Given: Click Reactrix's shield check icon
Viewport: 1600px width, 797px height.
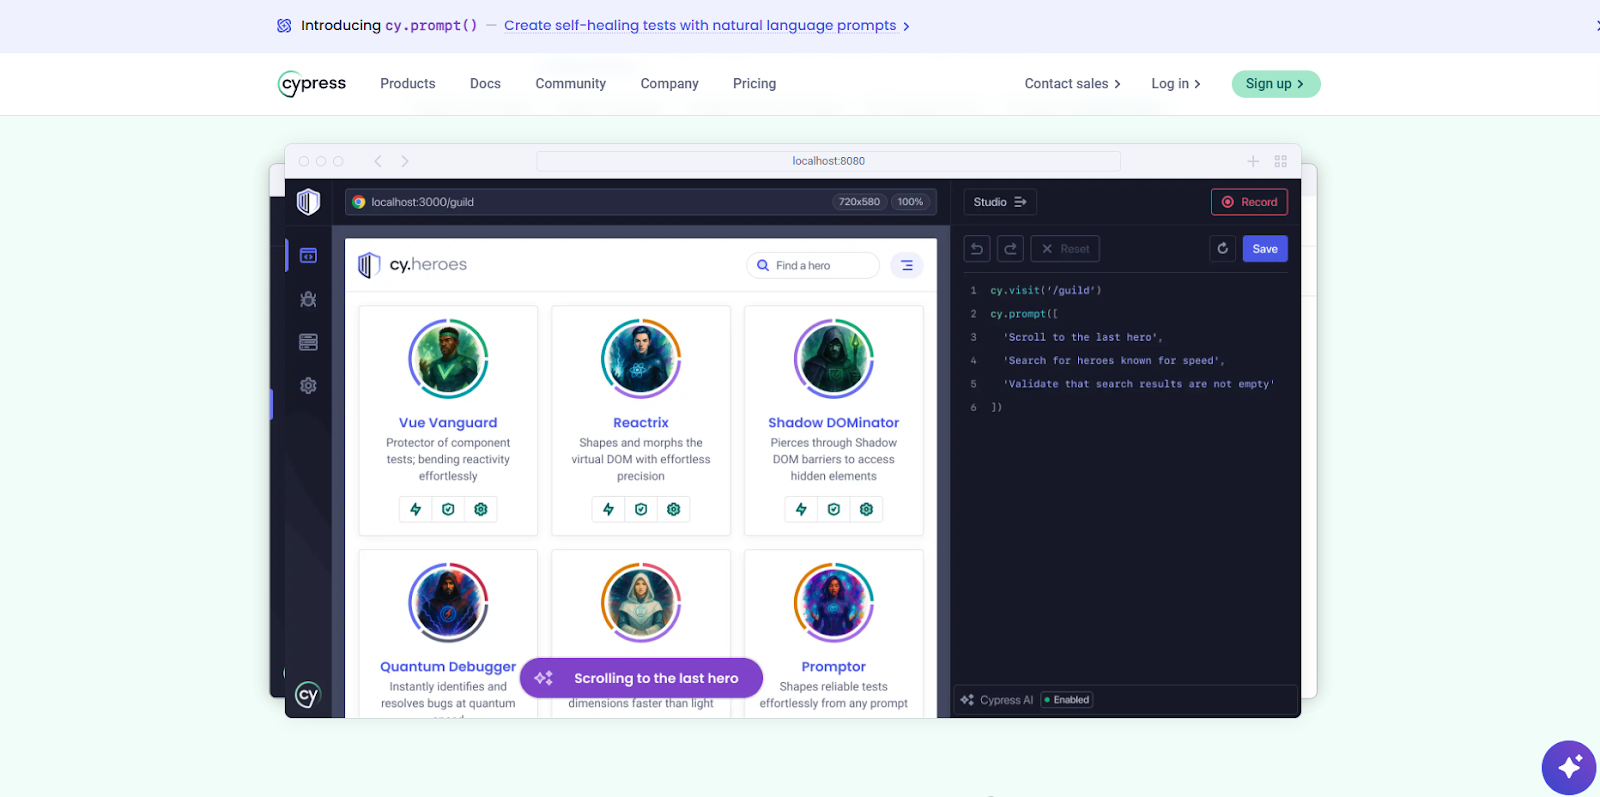Looking at the screenshot, I should [641, 510].
